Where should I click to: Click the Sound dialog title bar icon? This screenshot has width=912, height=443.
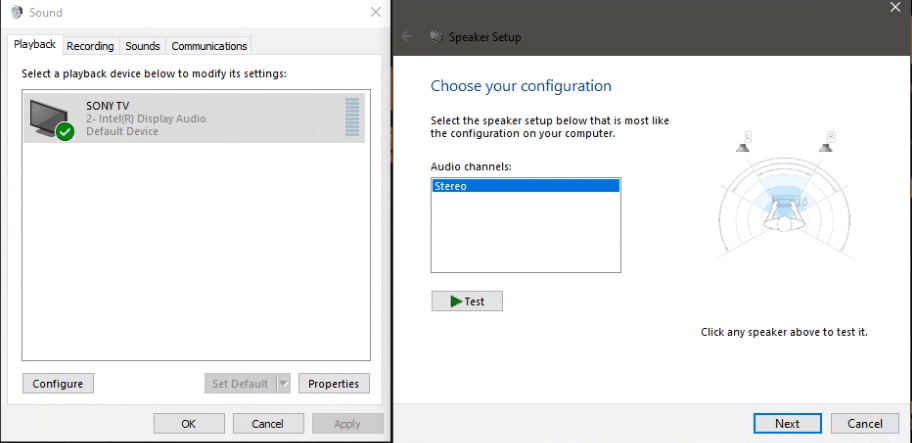(x=15, y=13)
